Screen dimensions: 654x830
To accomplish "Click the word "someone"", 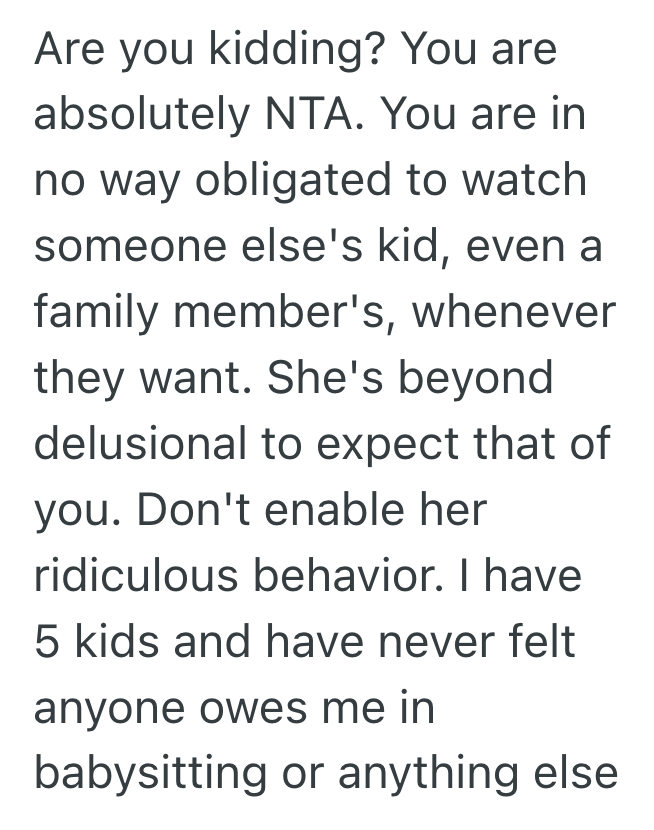I will pos(128,246).
